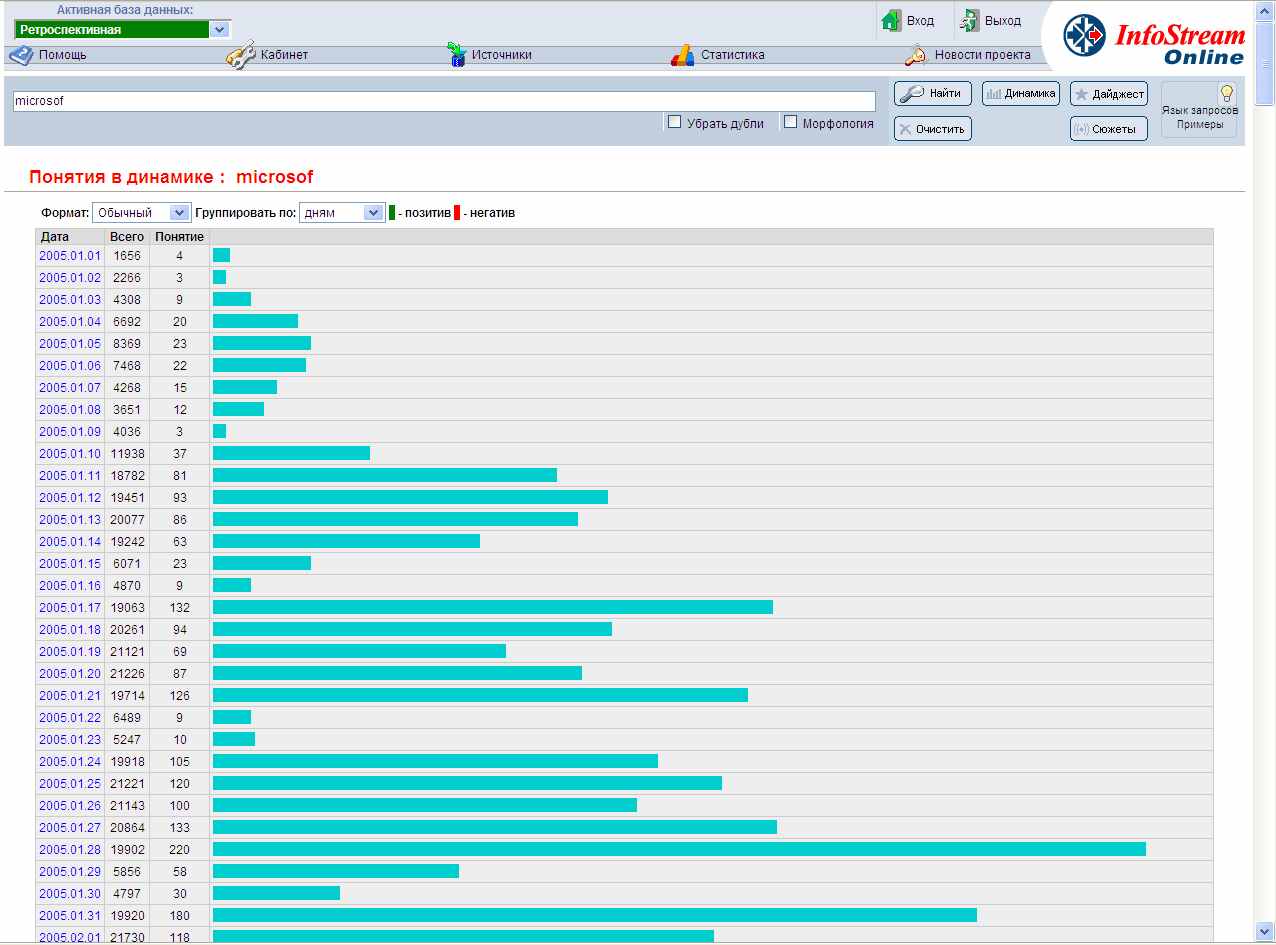The height and width of the screenshot is (945, 1276).
Task: Click total value 20077
Action: coord(127,520)
